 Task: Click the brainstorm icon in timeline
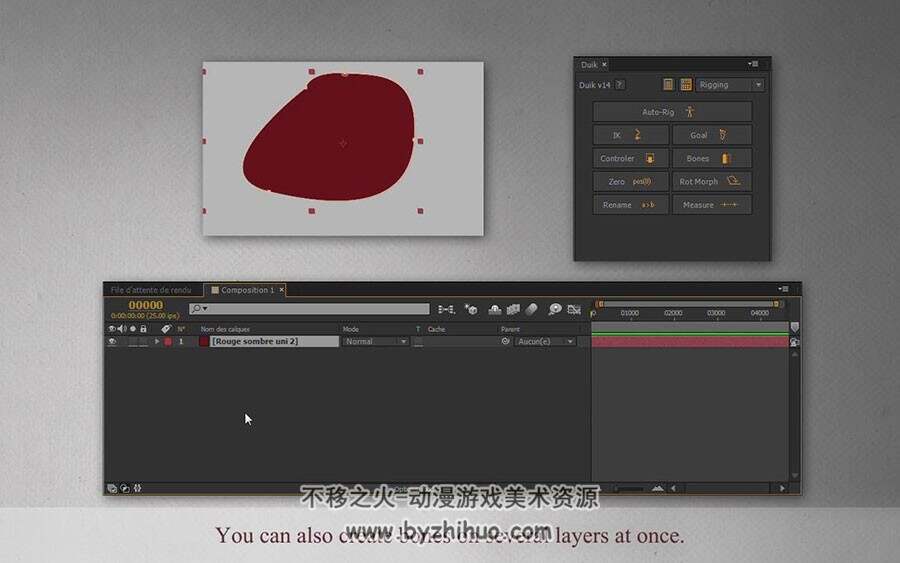tap(554, 309)
